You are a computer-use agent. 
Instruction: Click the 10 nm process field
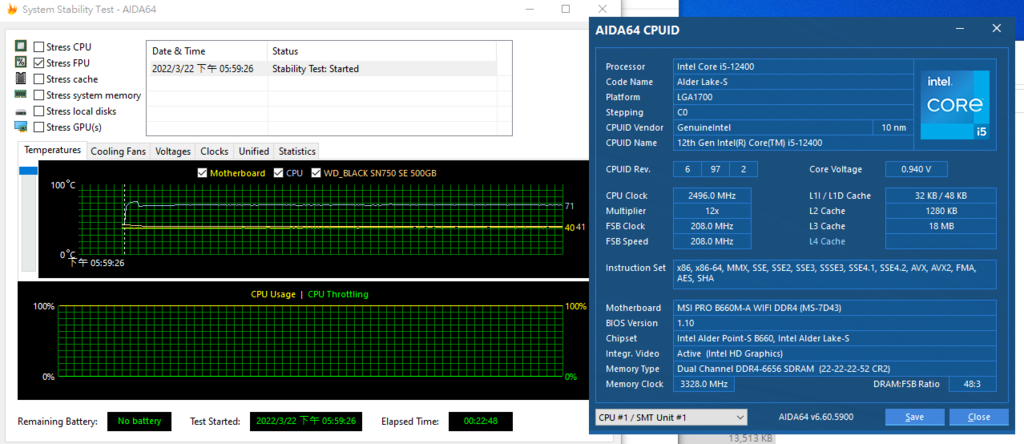coord(893,127)
